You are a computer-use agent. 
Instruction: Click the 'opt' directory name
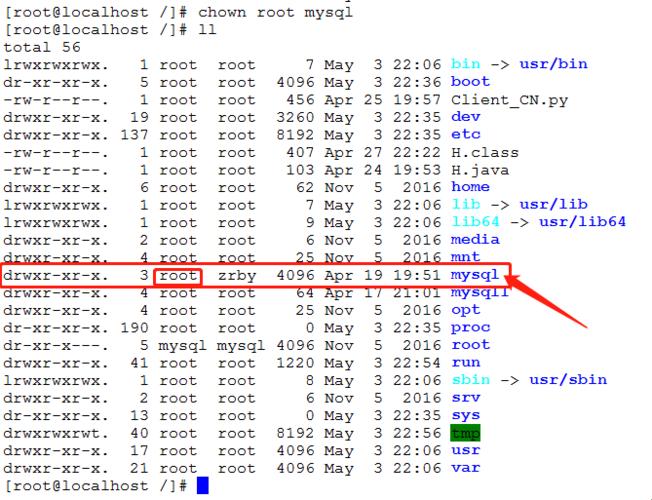466,310
